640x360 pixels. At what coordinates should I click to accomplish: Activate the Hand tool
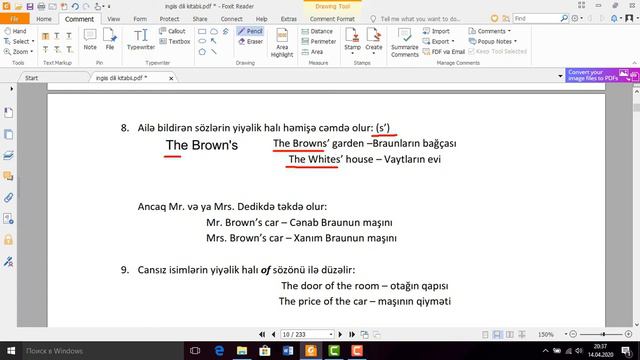coord(15,31)
